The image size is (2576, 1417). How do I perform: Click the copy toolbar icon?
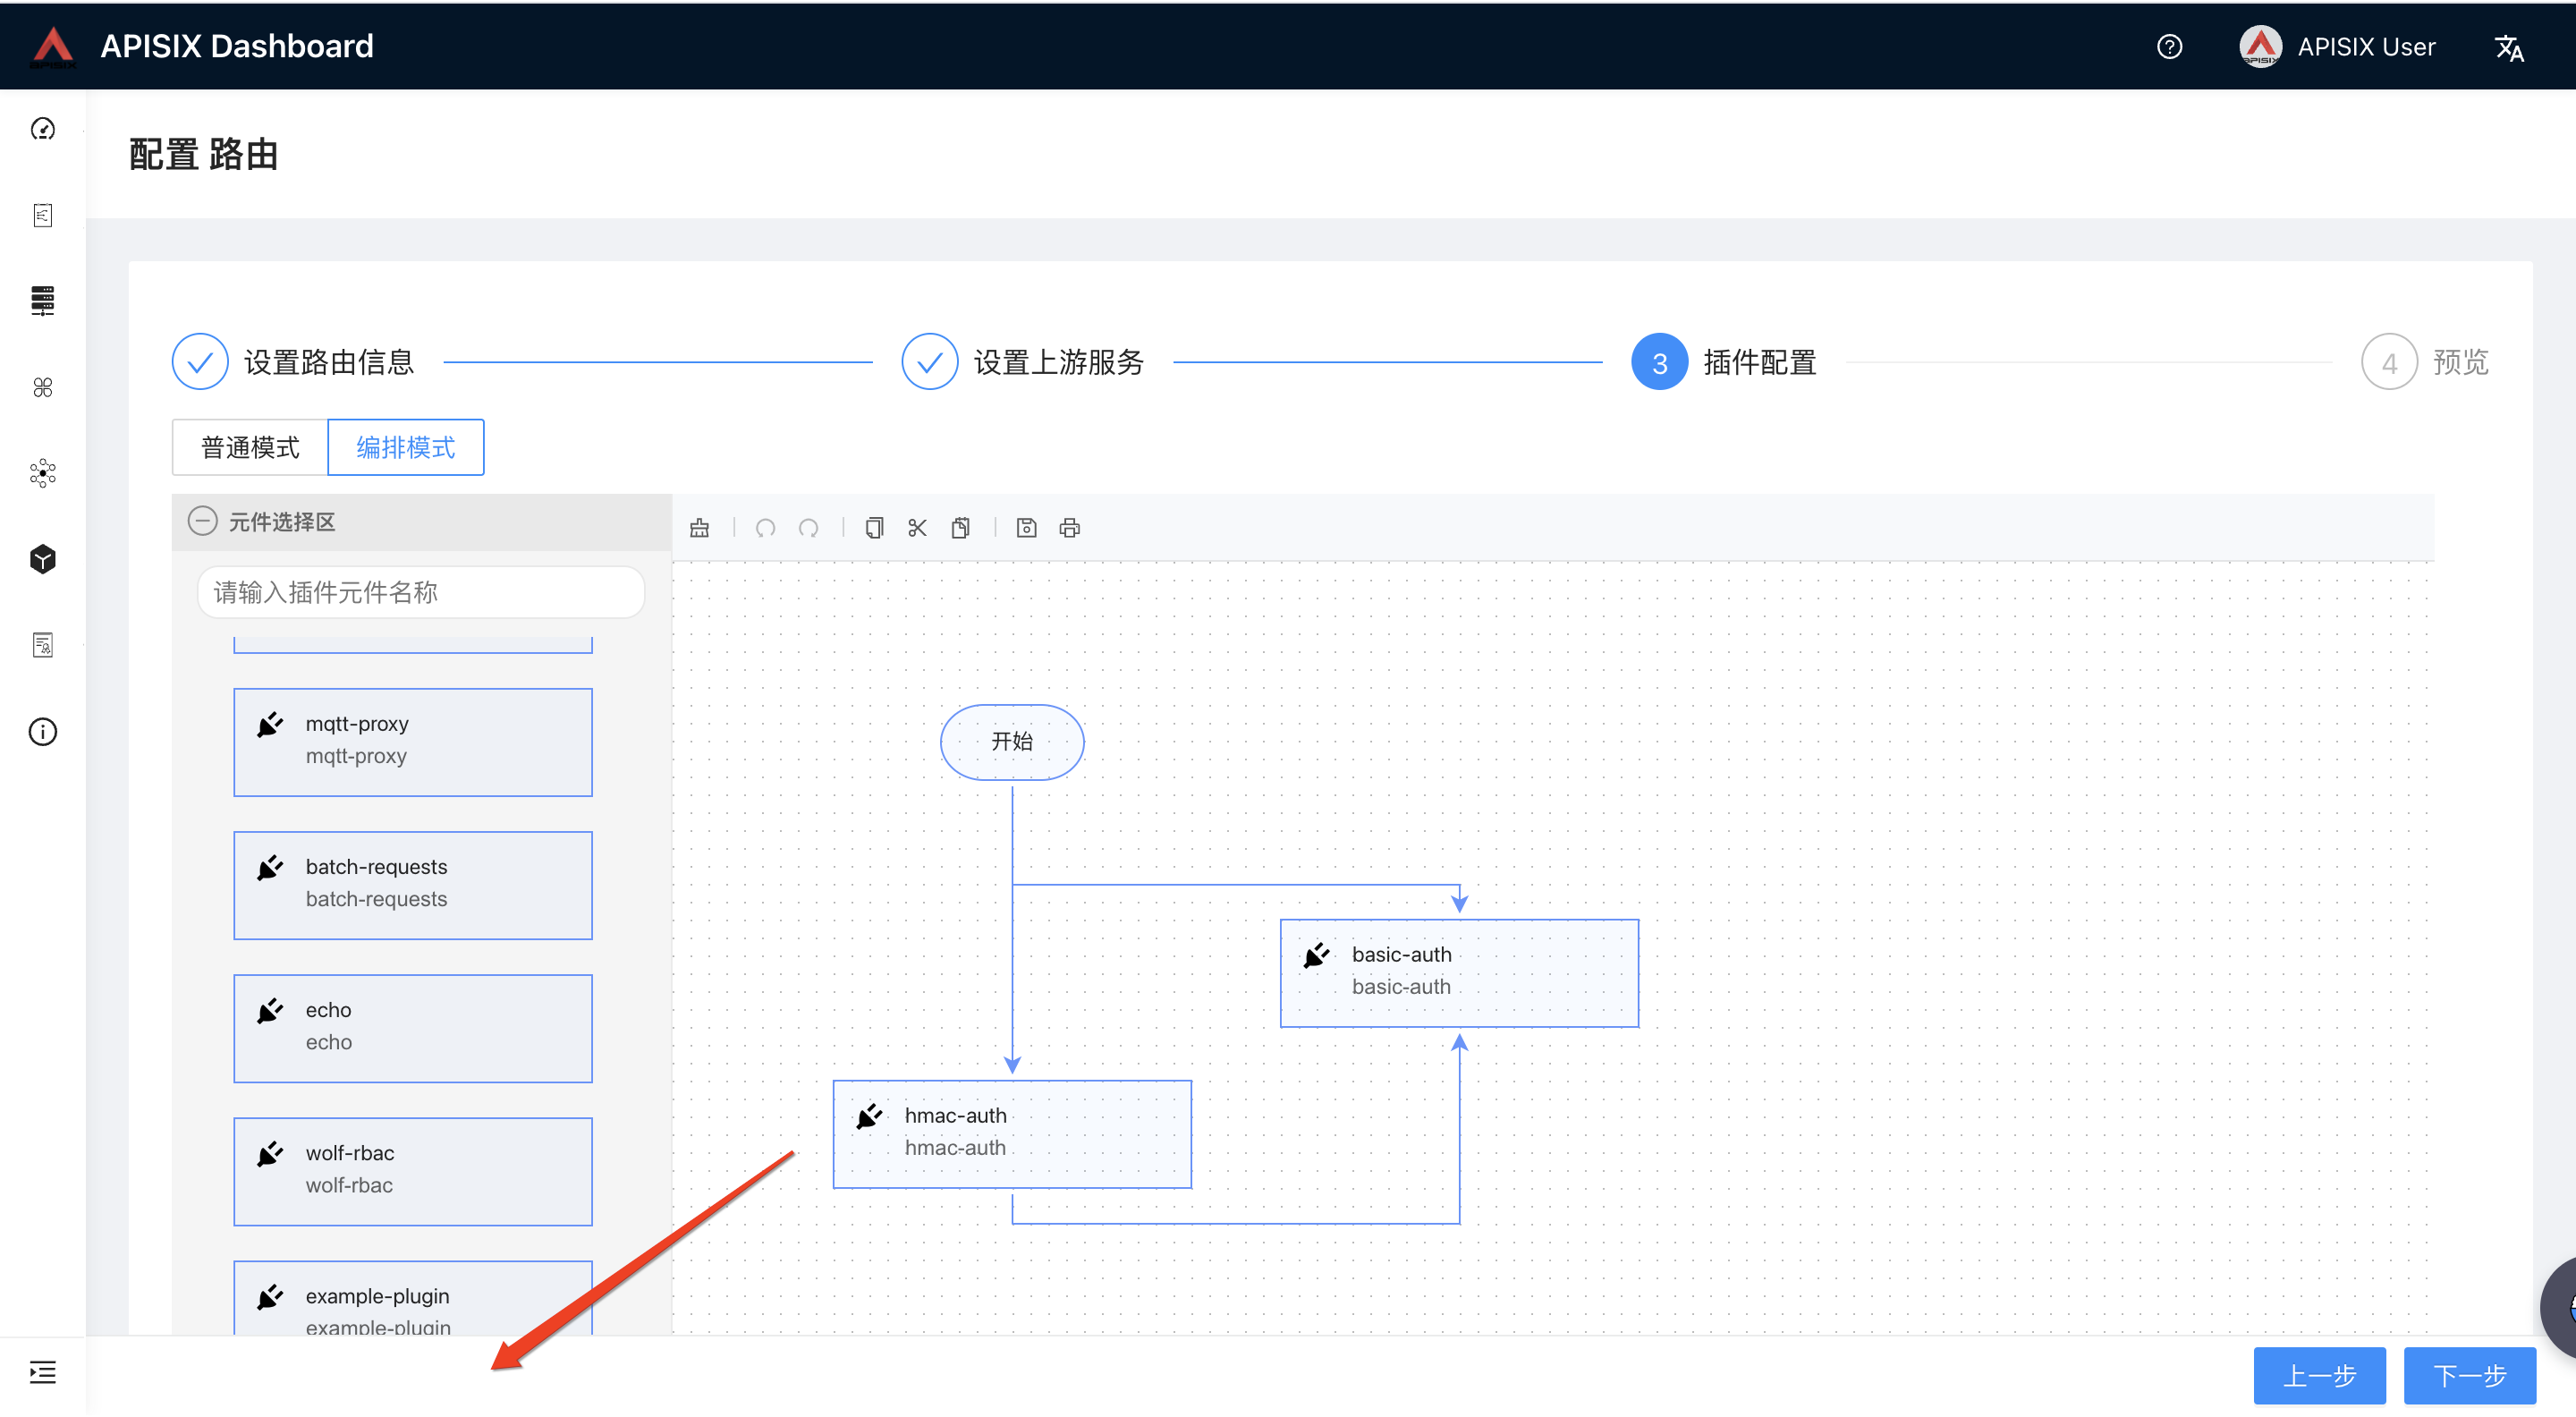coord(874,527)
